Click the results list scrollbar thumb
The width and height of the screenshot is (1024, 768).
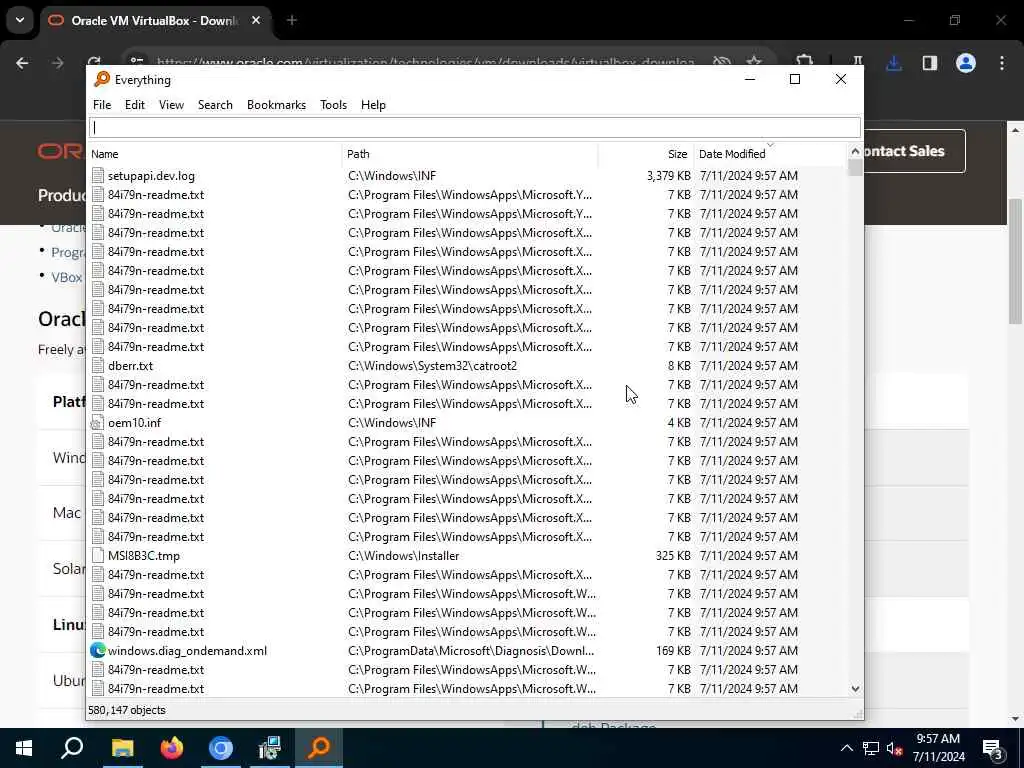(x=855, y=167)
